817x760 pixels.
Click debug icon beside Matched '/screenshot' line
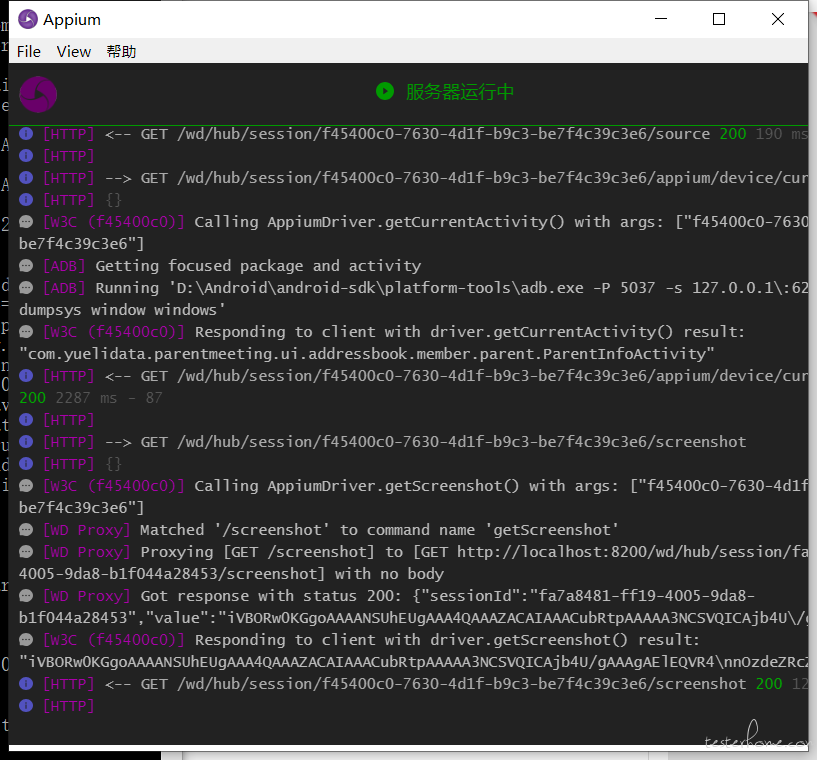point(26,530)
